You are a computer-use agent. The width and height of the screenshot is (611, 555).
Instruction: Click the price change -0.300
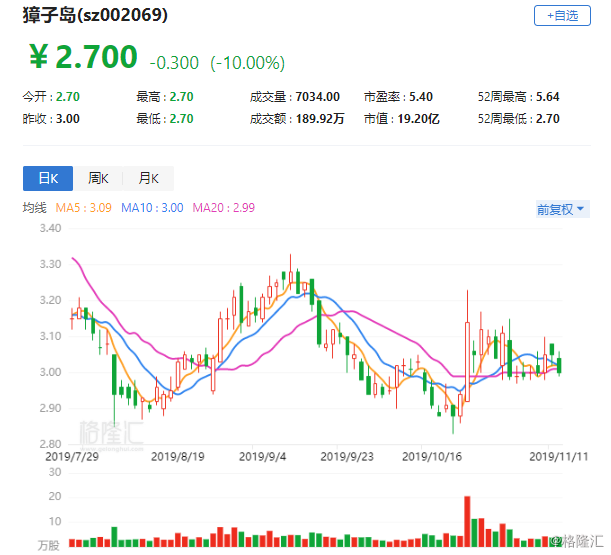click(x=174, y=63)
